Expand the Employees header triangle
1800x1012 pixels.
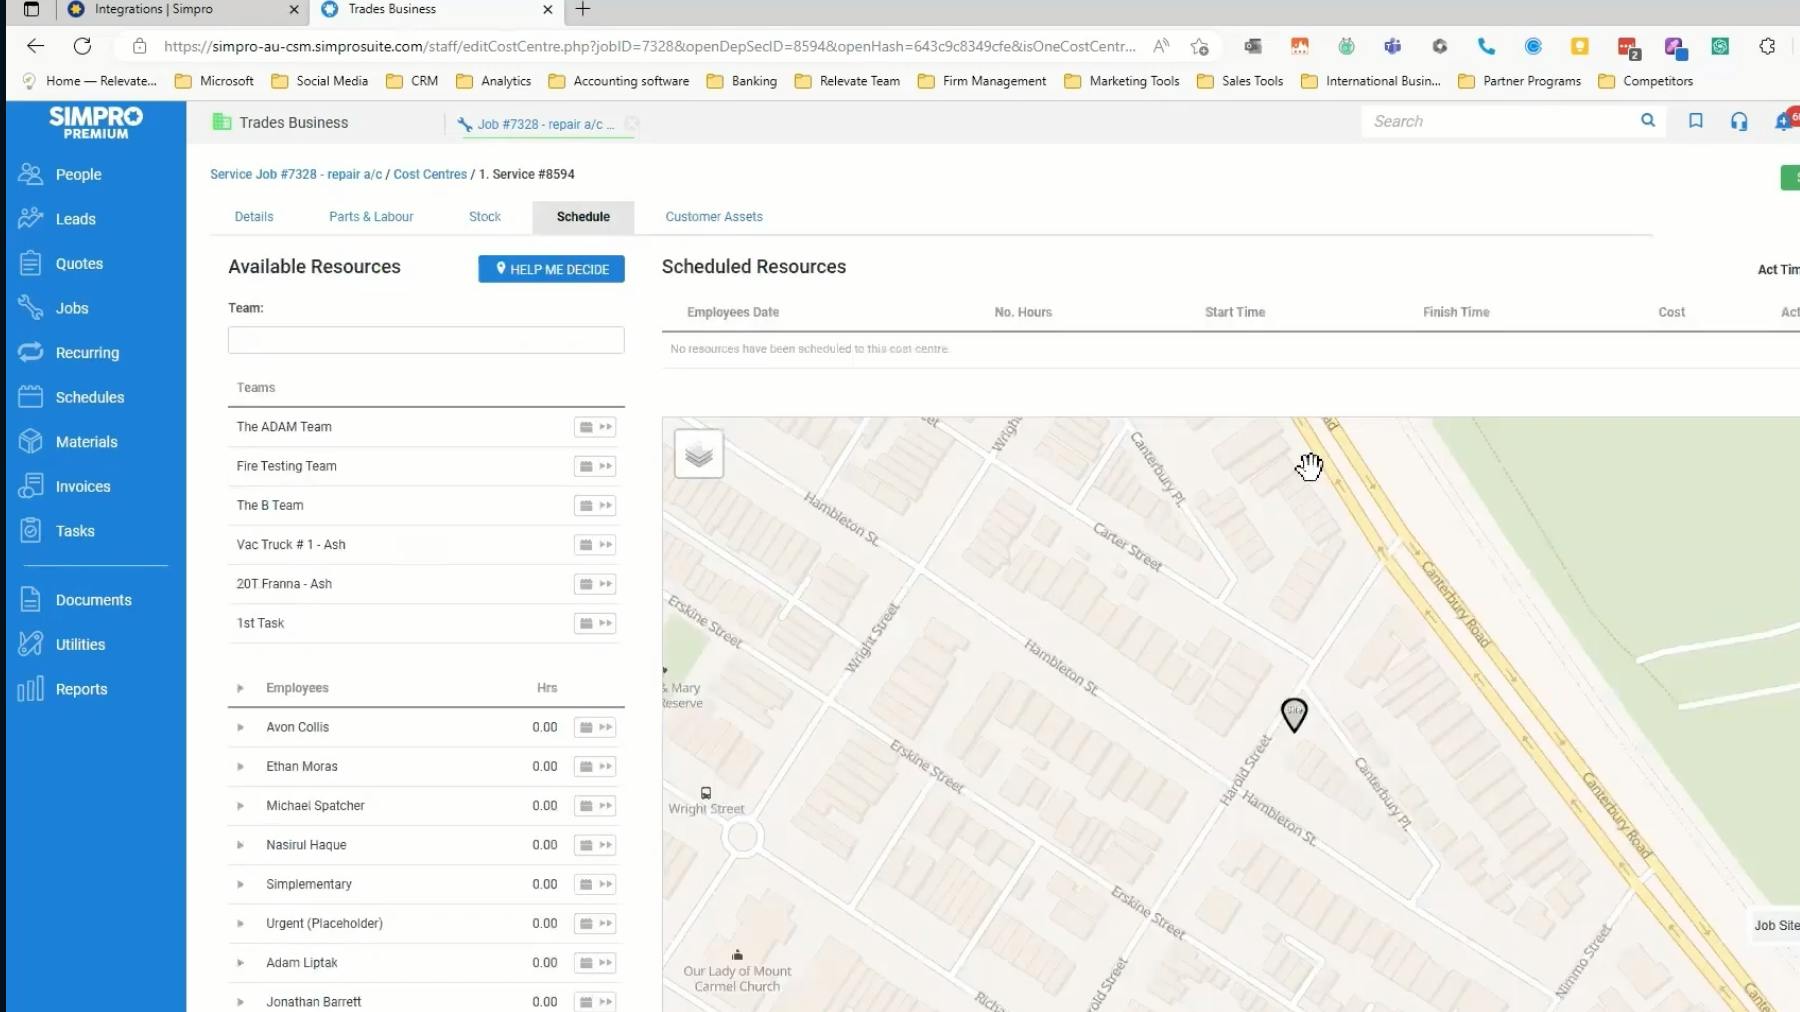tap(240, 688)
